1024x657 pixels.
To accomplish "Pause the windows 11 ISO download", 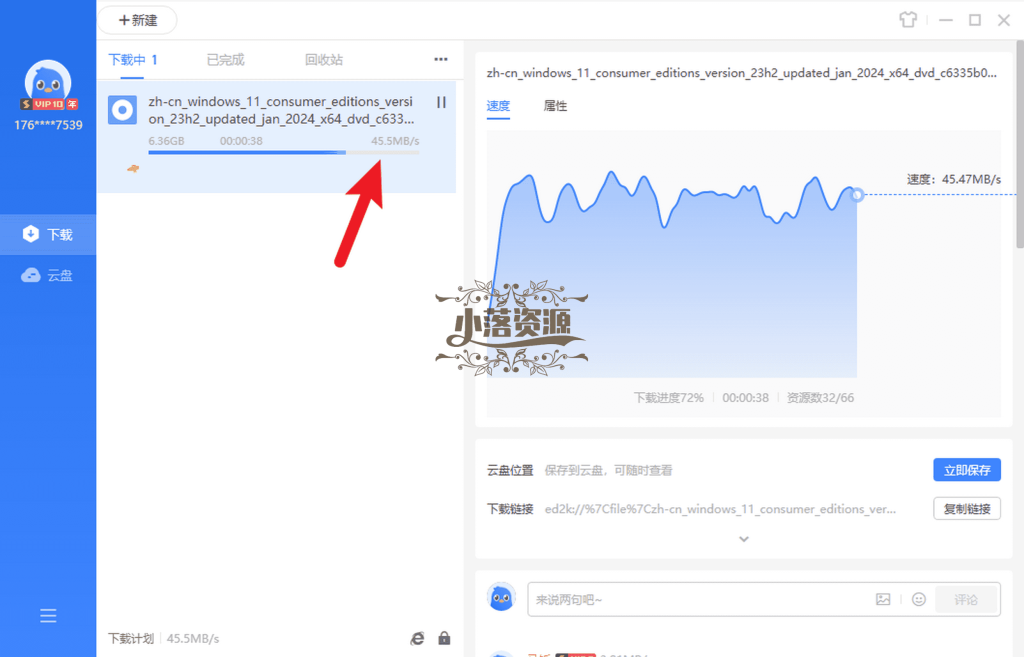I will click(x=441, y=103).
